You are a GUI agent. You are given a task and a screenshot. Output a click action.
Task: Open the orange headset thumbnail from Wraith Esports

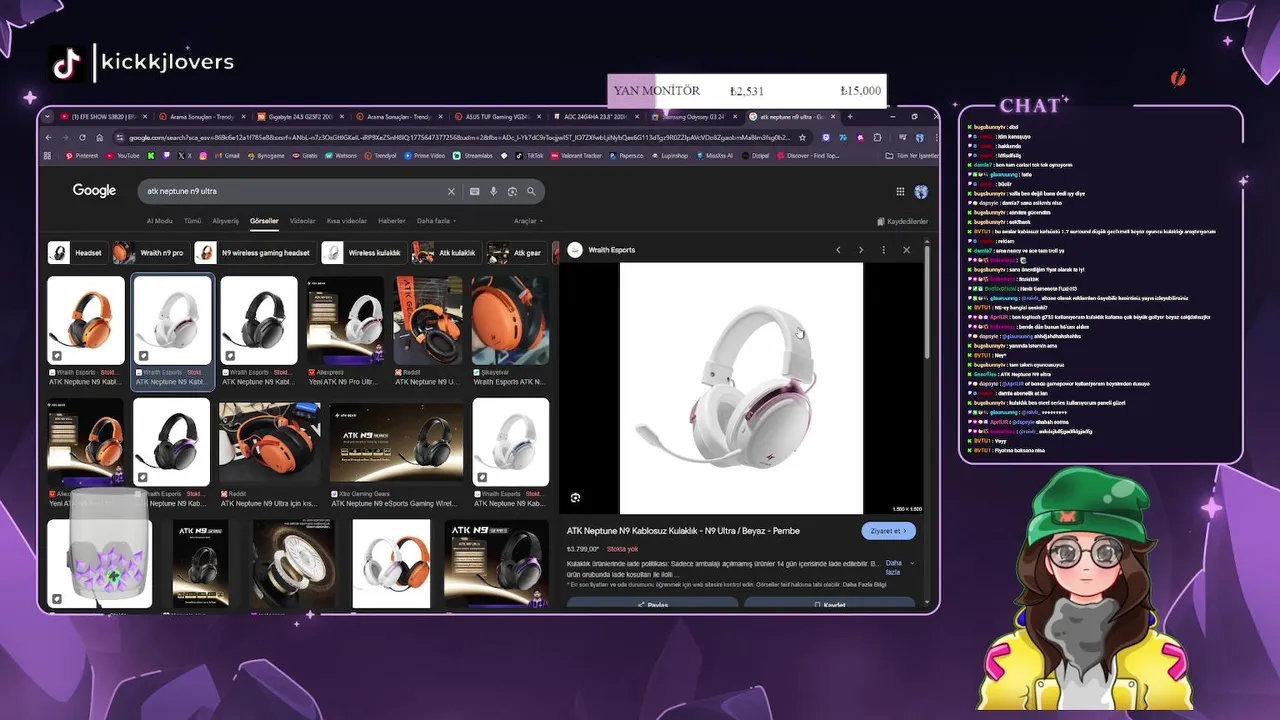[86, 320]
